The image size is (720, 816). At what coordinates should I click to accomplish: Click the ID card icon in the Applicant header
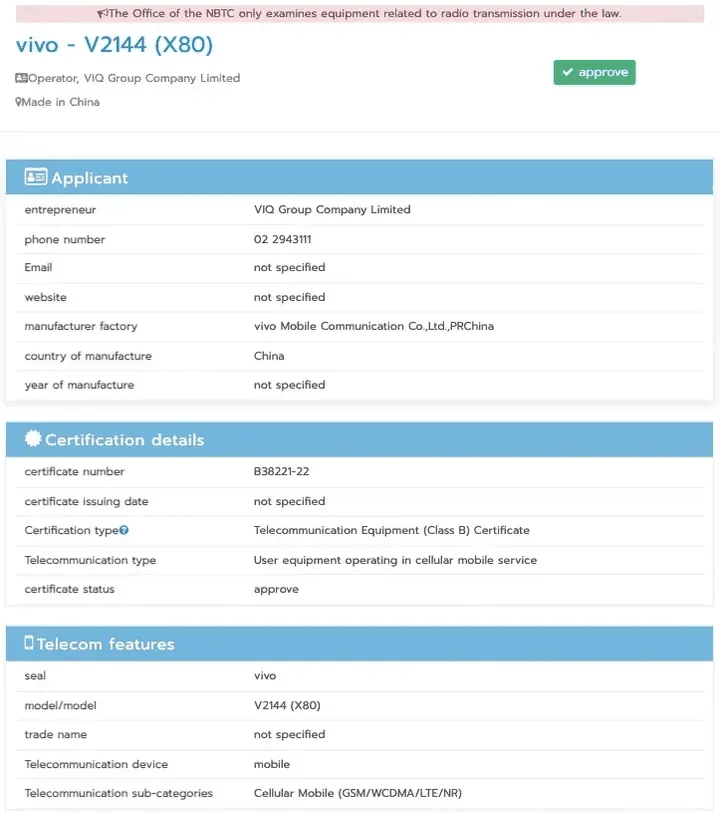click(36, 178)
